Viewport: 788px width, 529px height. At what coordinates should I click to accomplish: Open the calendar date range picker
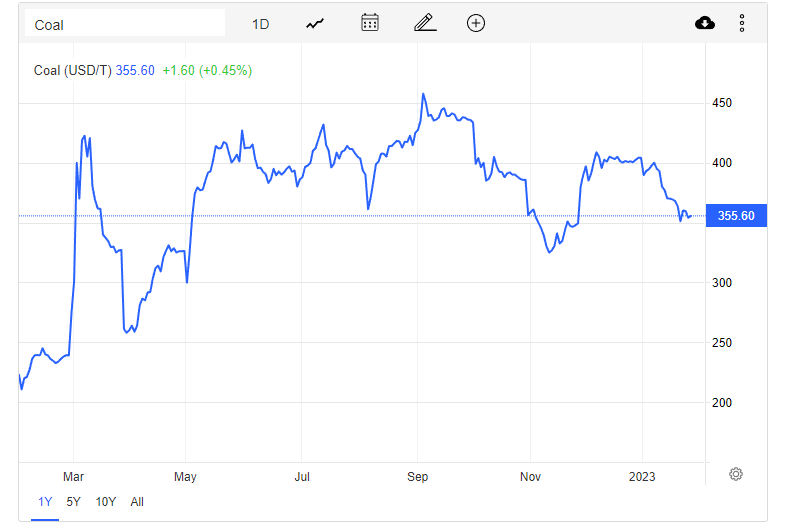[370, 23]
